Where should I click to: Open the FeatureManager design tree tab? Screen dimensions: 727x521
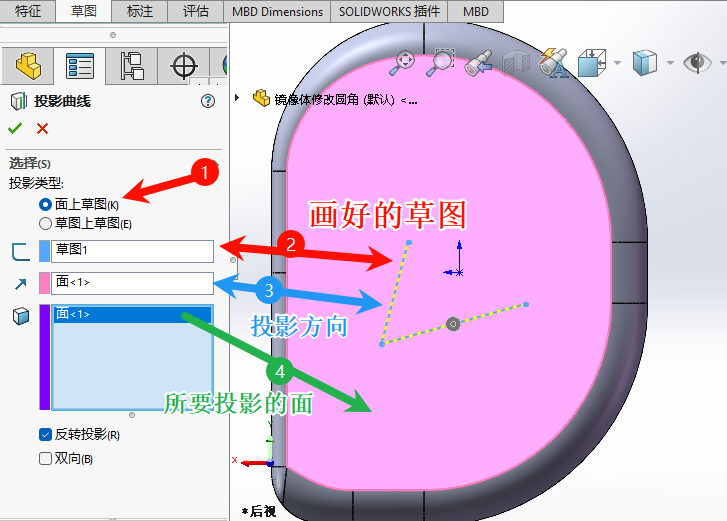point(27,66)
